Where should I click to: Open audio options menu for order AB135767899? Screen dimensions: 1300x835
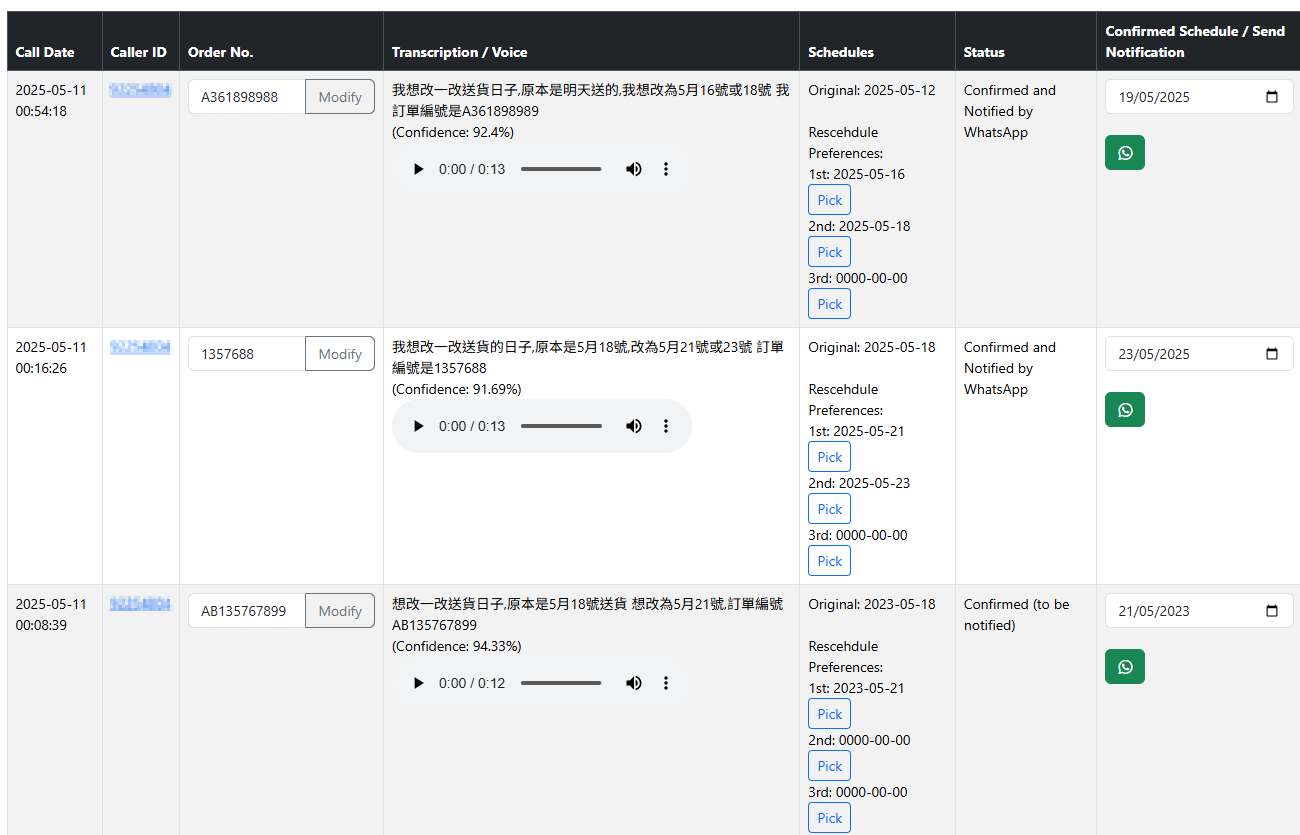coord(666,683)
